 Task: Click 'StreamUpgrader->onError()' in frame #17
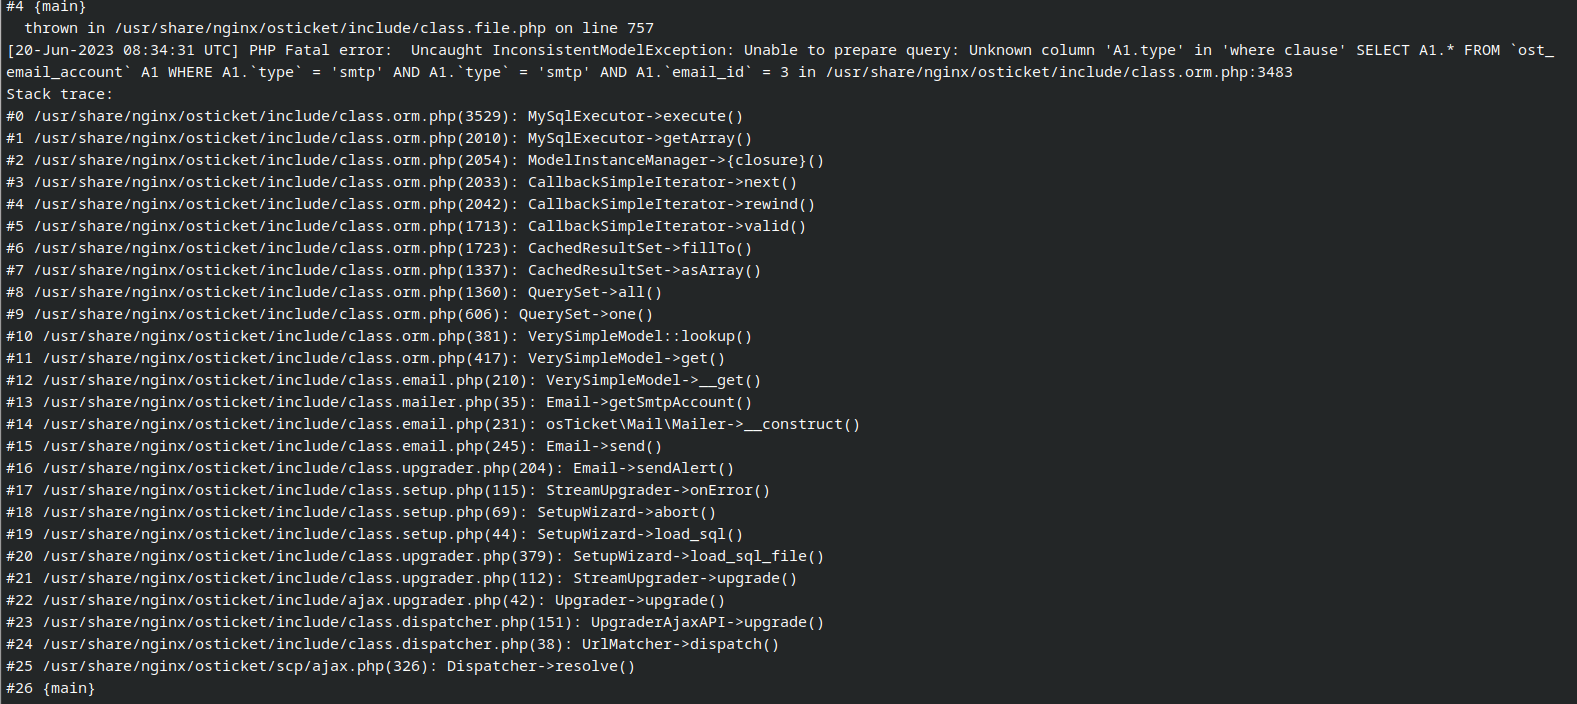click(x=657, y=490)
